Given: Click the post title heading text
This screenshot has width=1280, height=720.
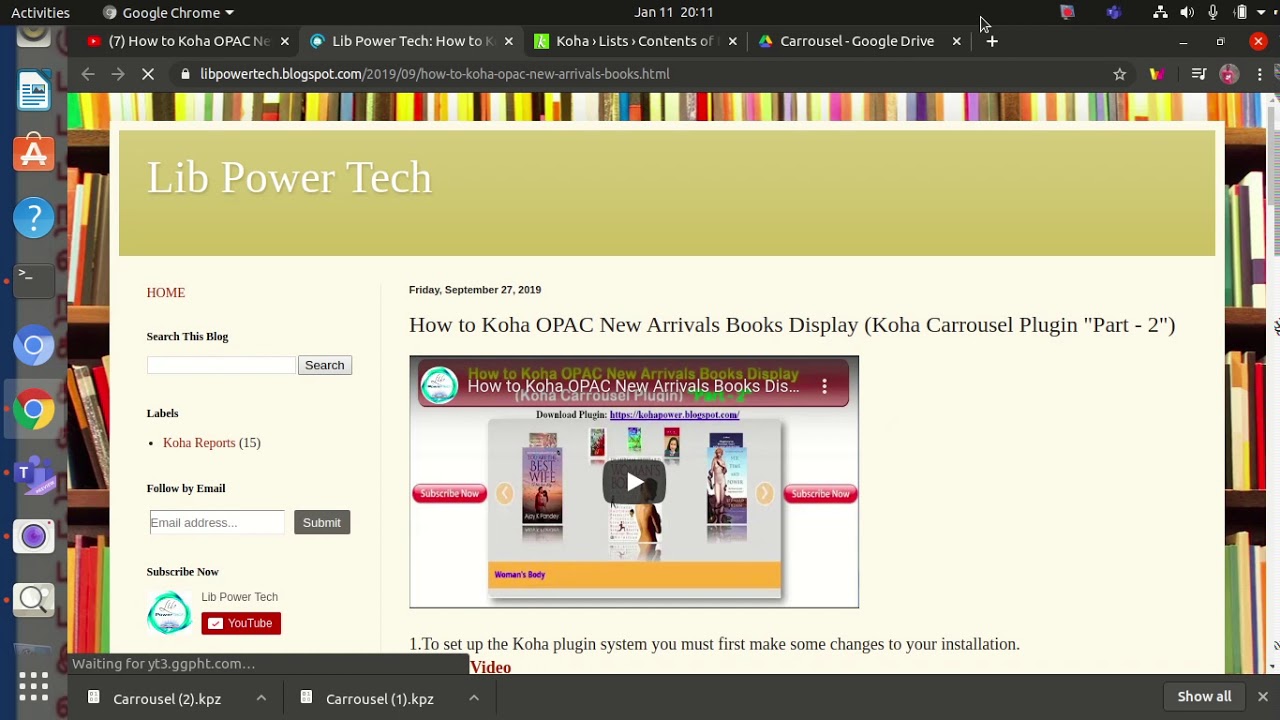Looking at the screenshot, I should point(791,324).
